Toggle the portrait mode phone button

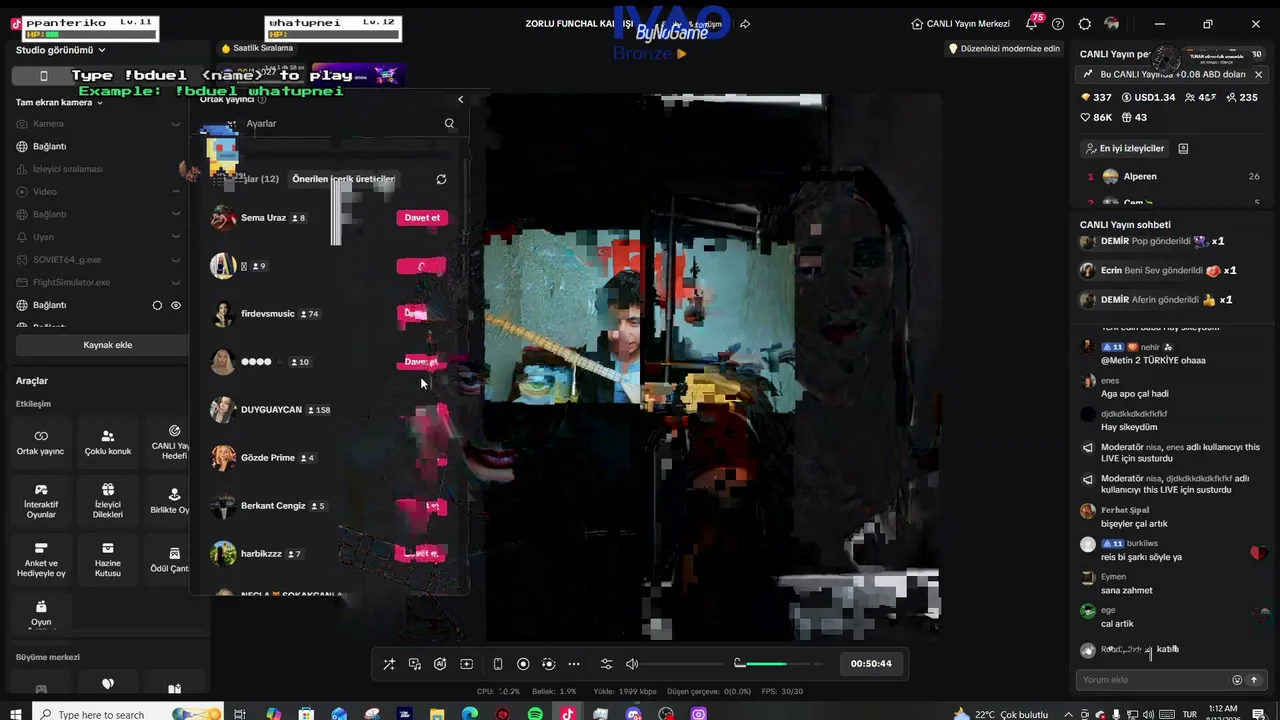(43, 76)
